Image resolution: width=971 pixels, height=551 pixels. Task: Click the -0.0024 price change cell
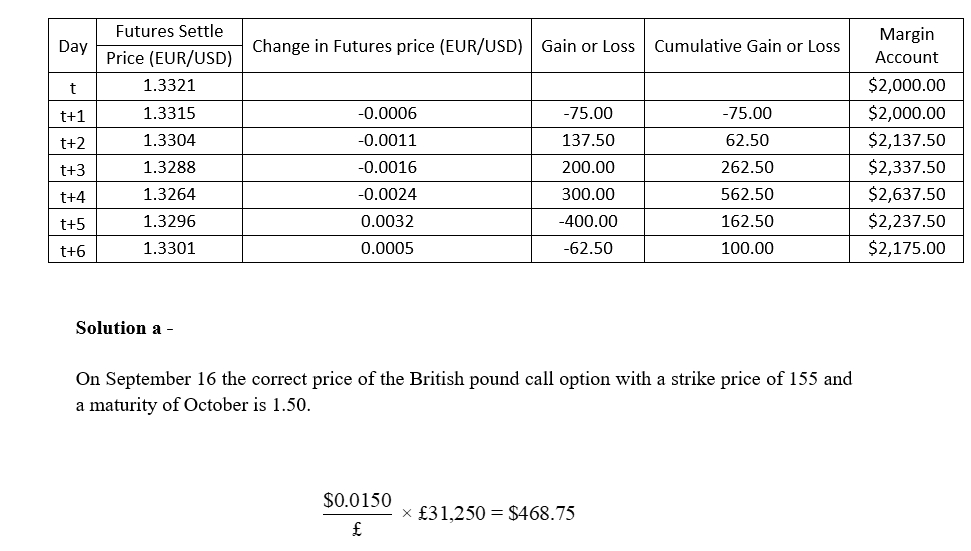click(x=387, y=194)
